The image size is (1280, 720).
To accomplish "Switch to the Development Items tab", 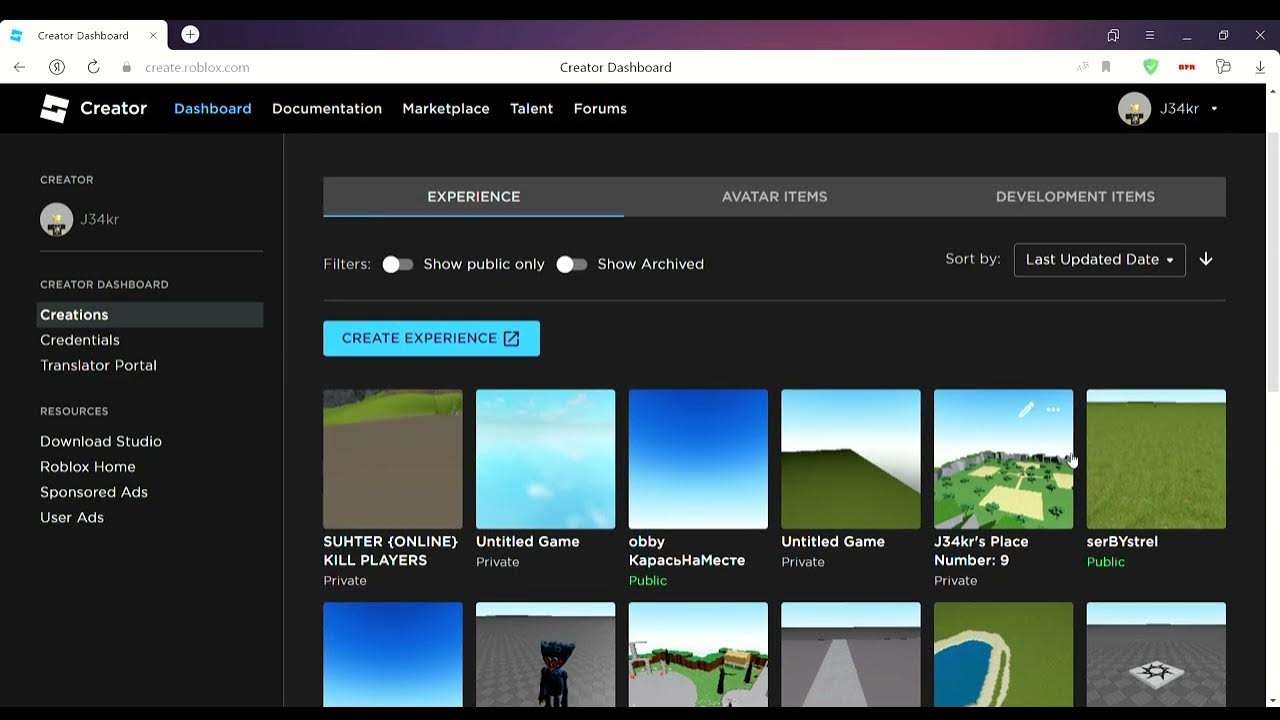I will coord(1075,197).
